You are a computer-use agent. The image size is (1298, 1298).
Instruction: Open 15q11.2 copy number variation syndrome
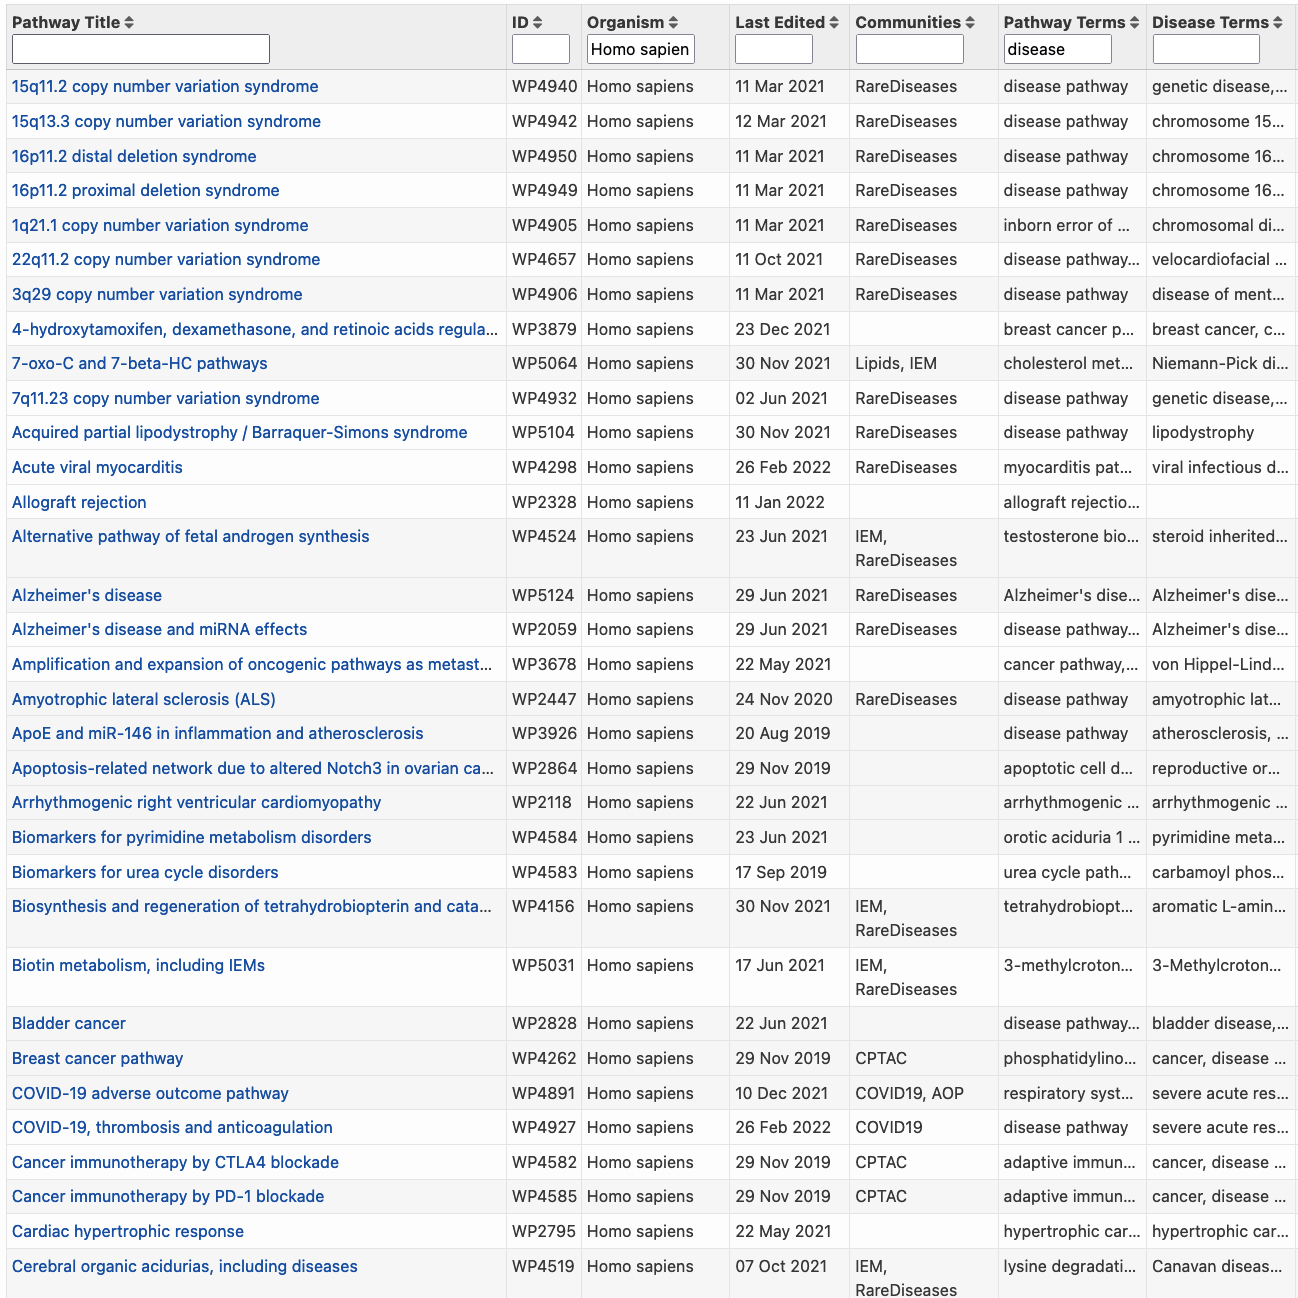tap(165, 87)
